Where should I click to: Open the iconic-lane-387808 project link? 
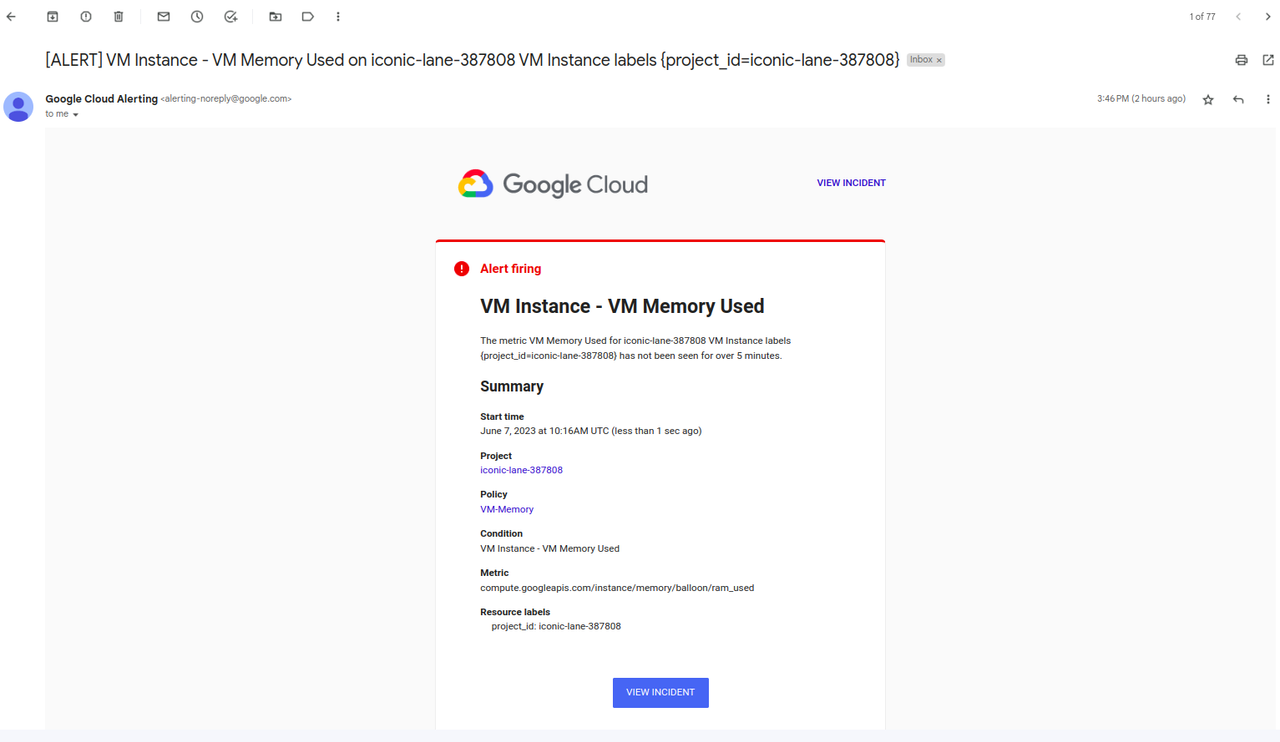click(521, 470)
